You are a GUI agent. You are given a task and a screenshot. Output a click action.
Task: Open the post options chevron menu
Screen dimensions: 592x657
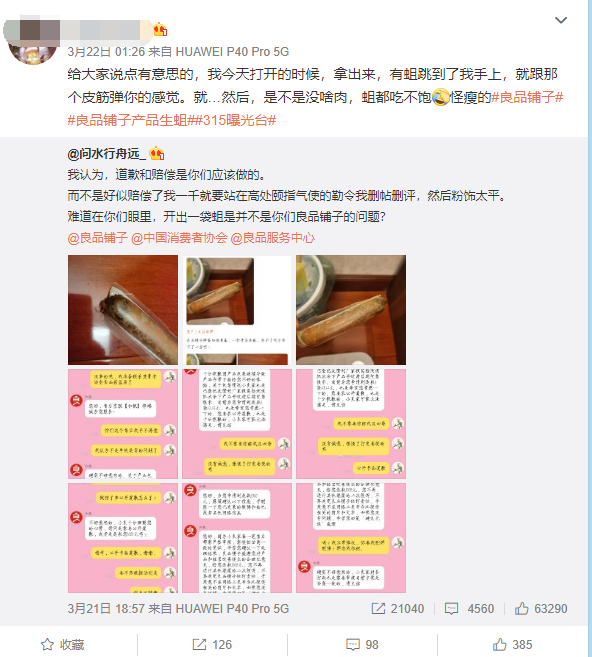pyautogui.click(x=561, y=20)
